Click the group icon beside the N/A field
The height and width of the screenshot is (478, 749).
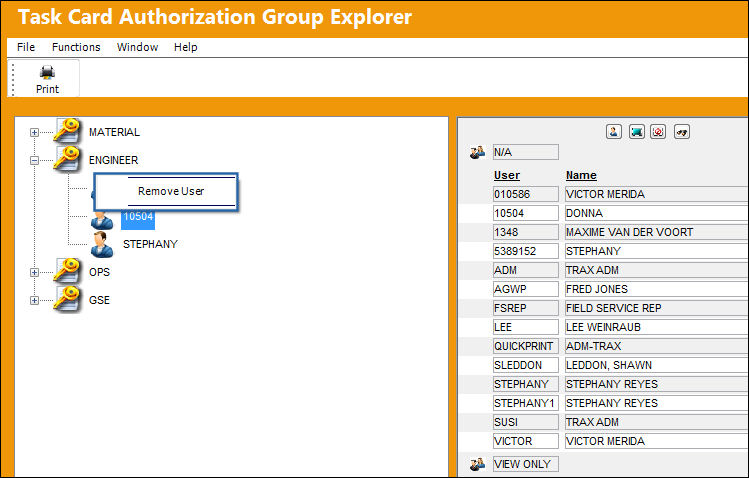coord(477,152)
